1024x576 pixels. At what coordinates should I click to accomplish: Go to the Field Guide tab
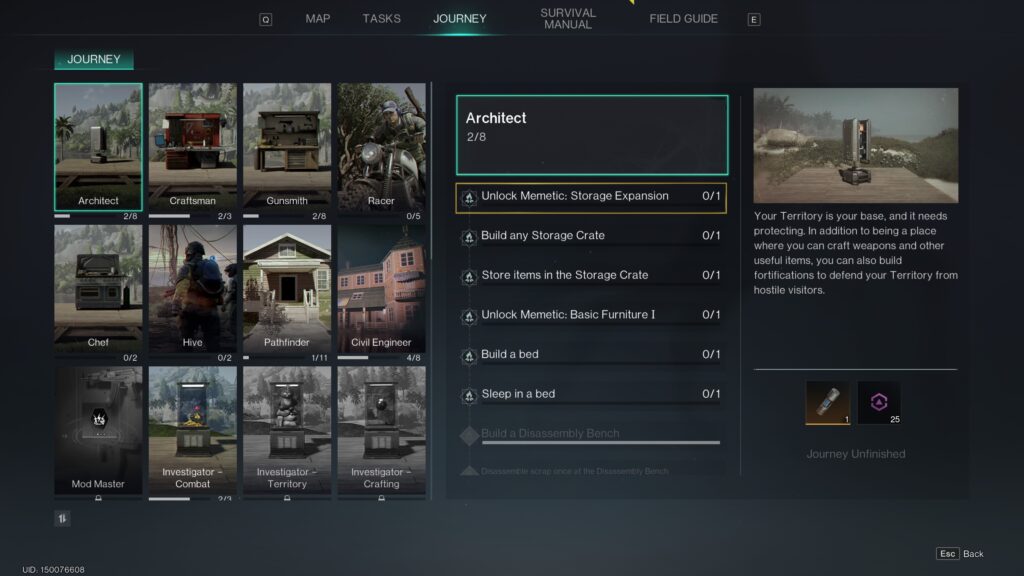tap(683, 19)
